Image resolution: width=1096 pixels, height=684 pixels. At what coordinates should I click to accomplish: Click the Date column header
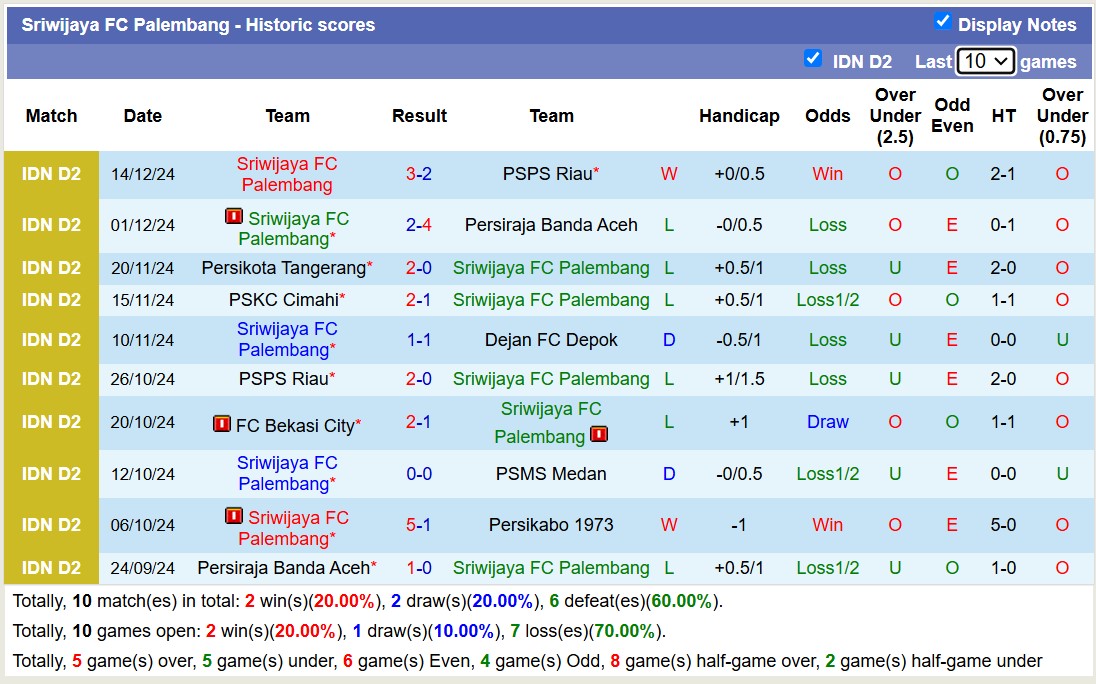pos(143,116)
